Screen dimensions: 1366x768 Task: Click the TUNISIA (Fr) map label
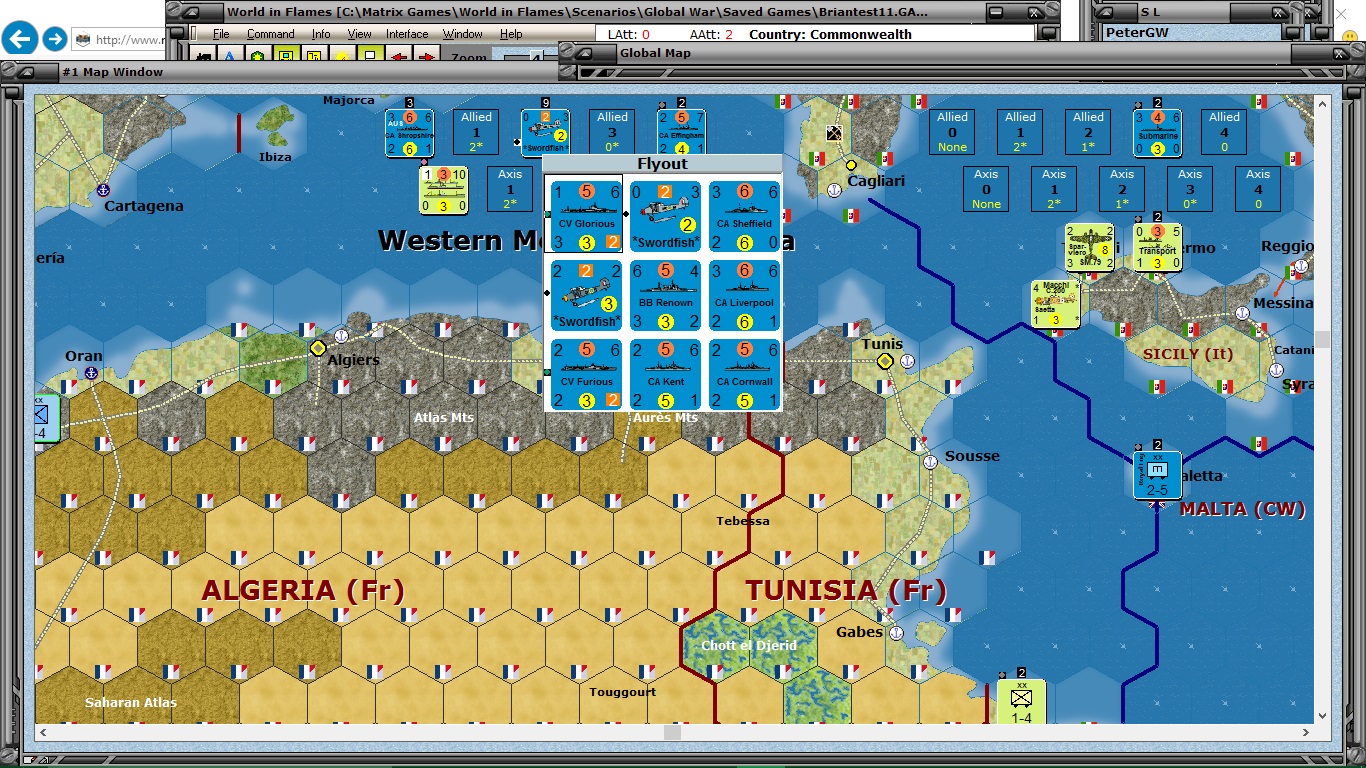(846, 590)
